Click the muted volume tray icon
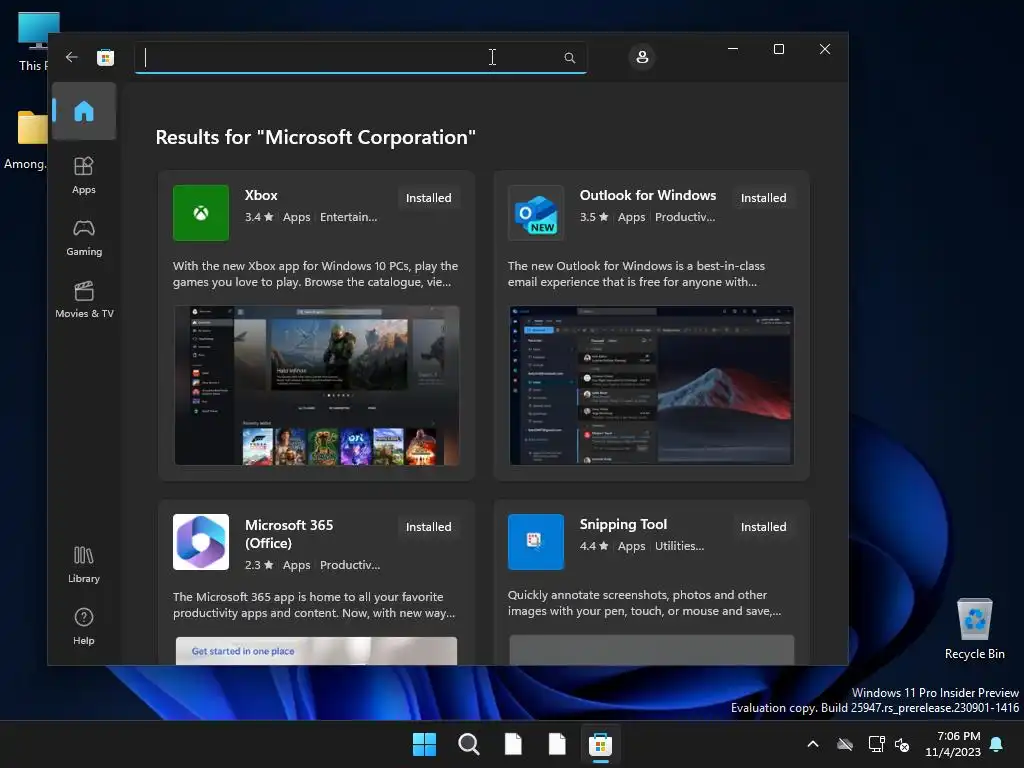This screenshot has width=1024, height=768. (902, 744)
